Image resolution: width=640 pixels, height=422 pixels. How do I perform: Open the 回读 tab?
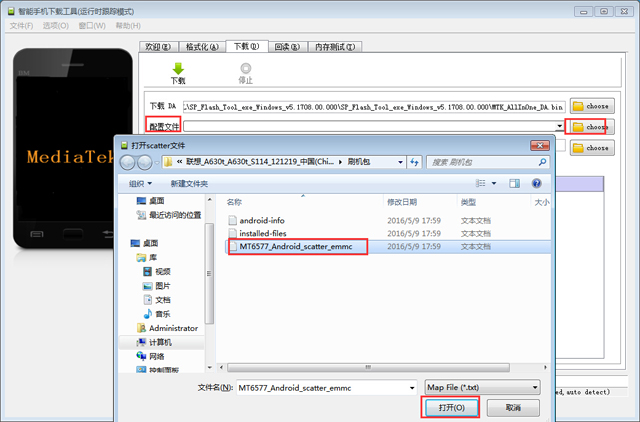coord(287,47)
